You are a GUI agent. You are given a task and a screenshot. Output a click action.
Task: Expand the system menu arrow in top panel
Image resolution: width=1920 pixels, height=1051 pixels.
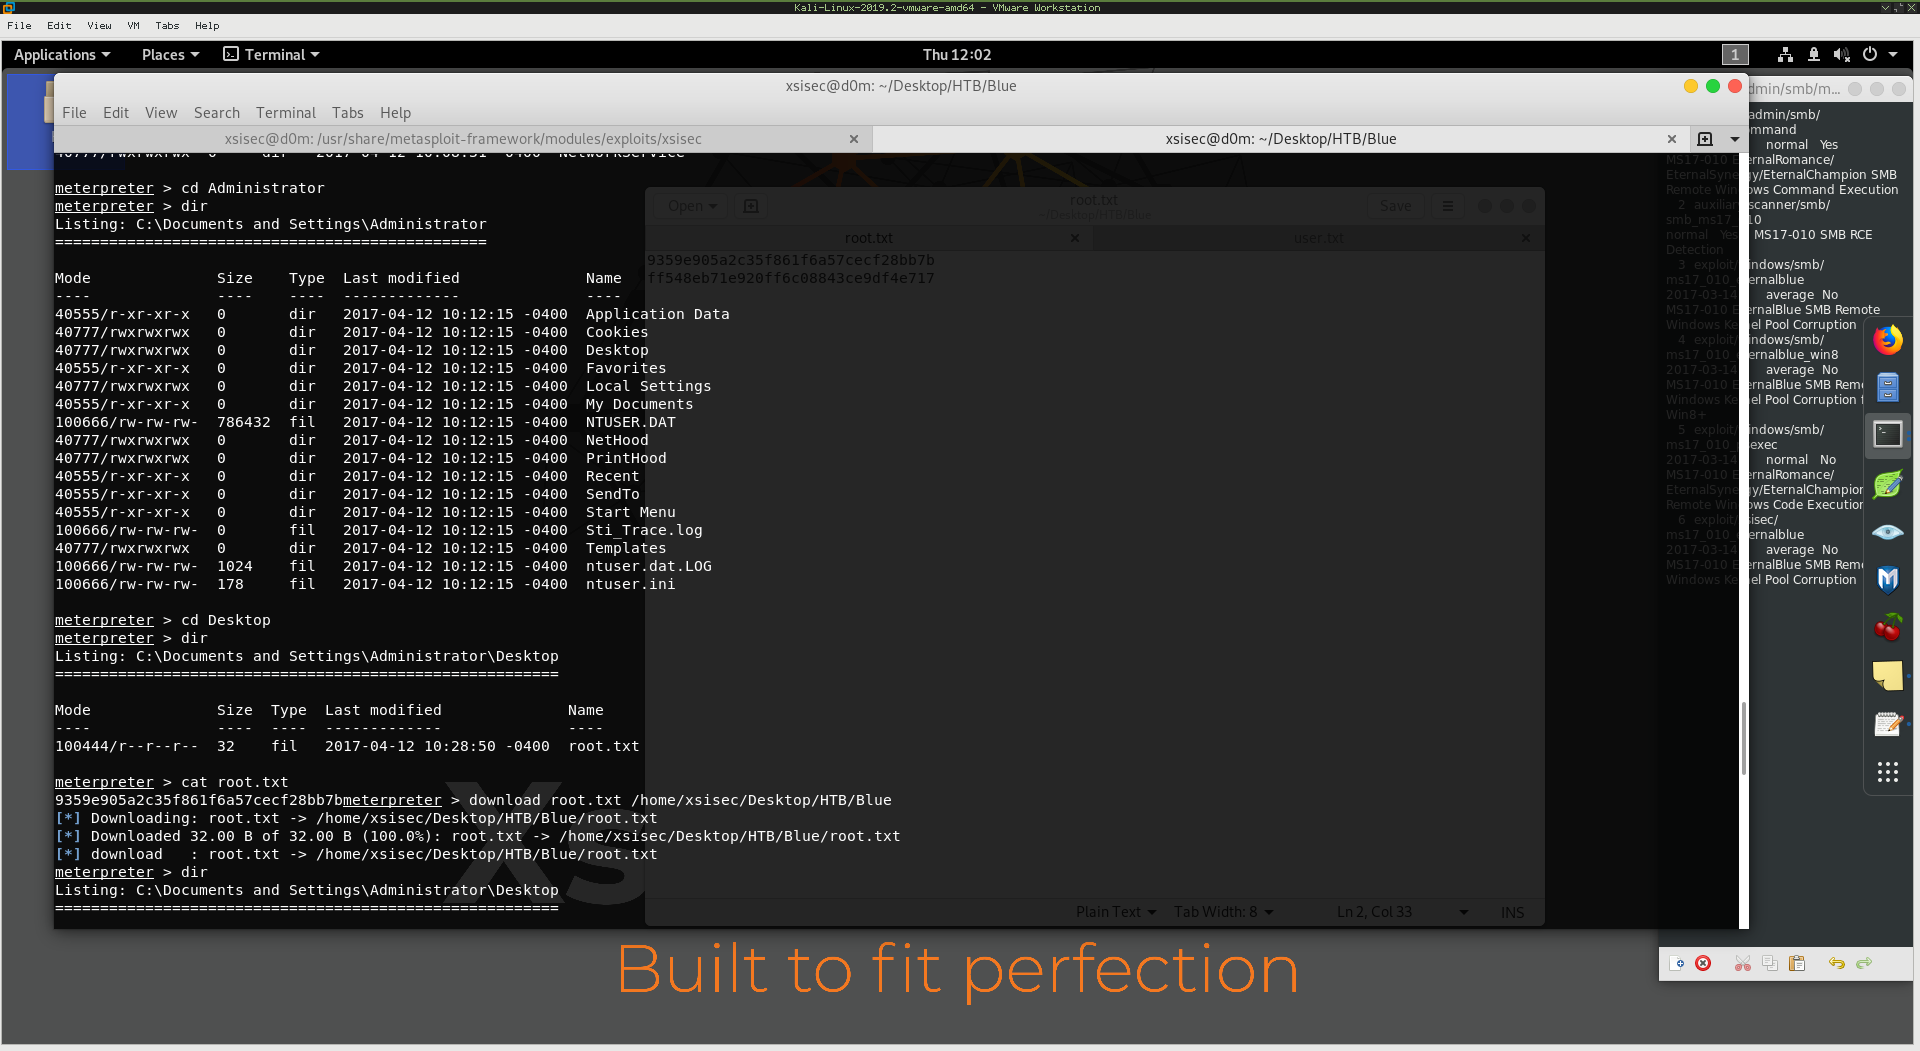click(x=1893, y=55)
